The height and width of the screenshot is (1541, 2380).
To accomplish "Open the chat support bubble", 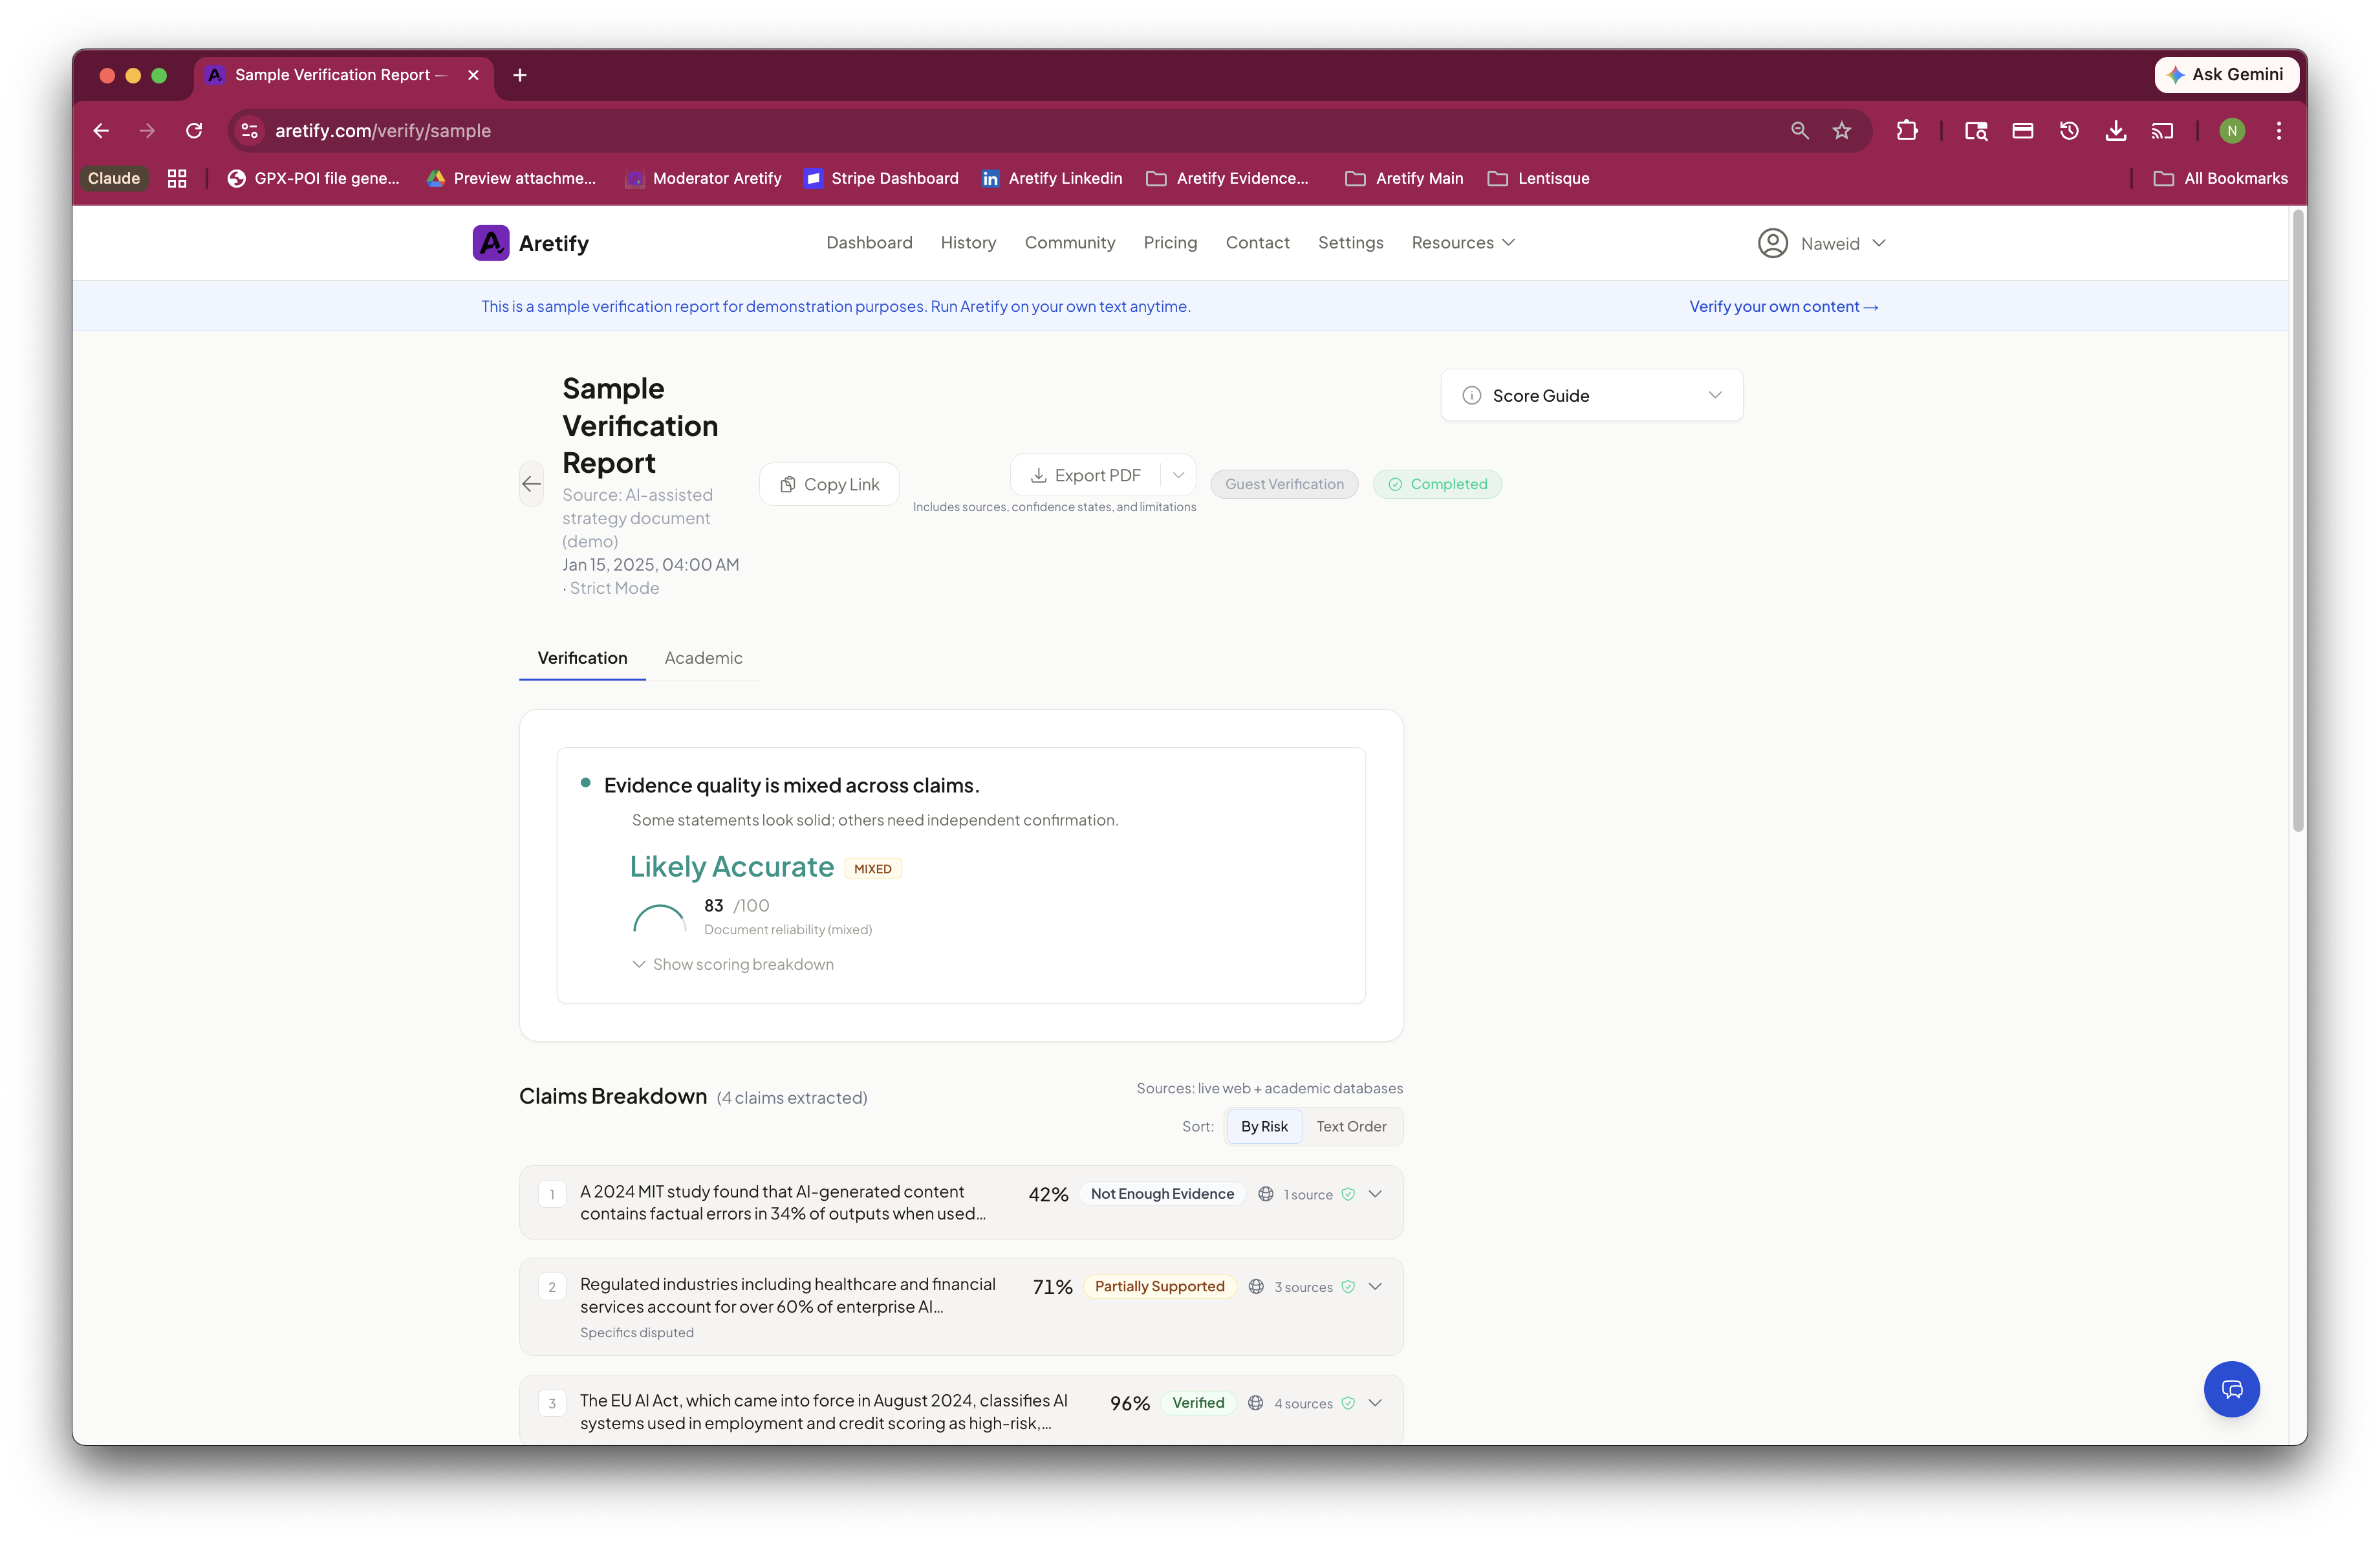I will click(x=2231, y=1389).
